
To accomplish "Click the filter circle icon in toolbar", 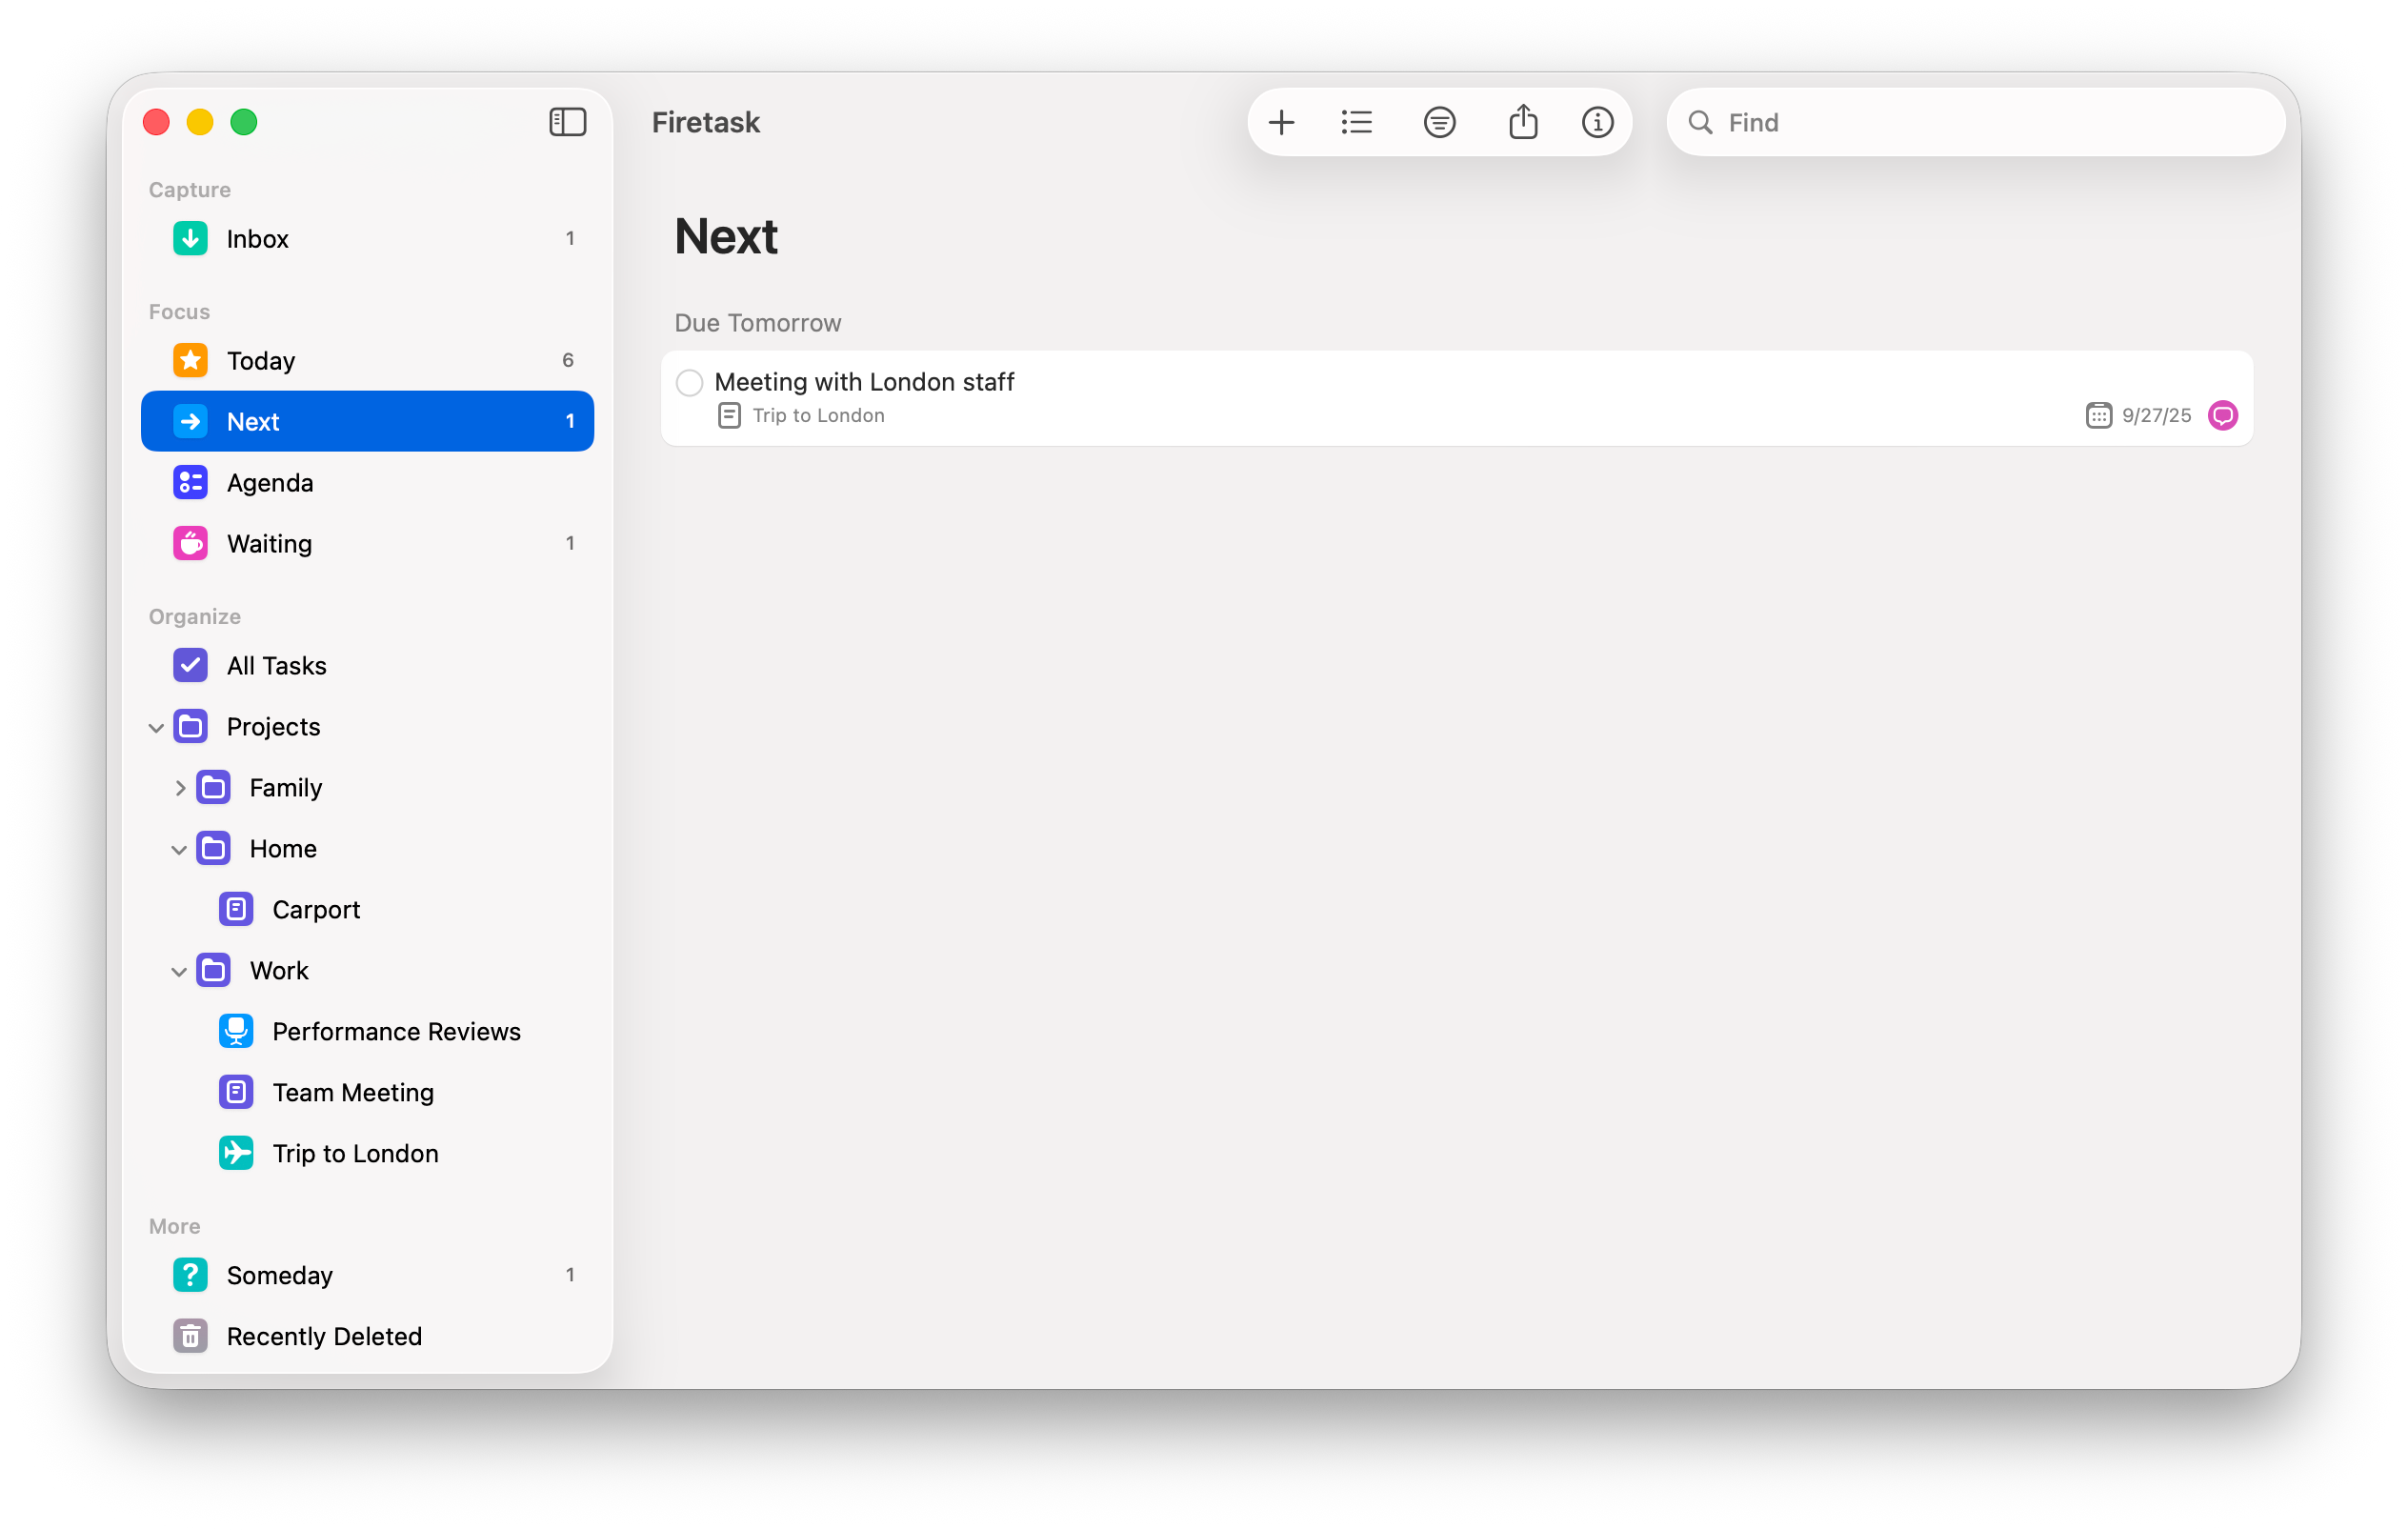I will pyautogui.click(x=1439, y=123).
